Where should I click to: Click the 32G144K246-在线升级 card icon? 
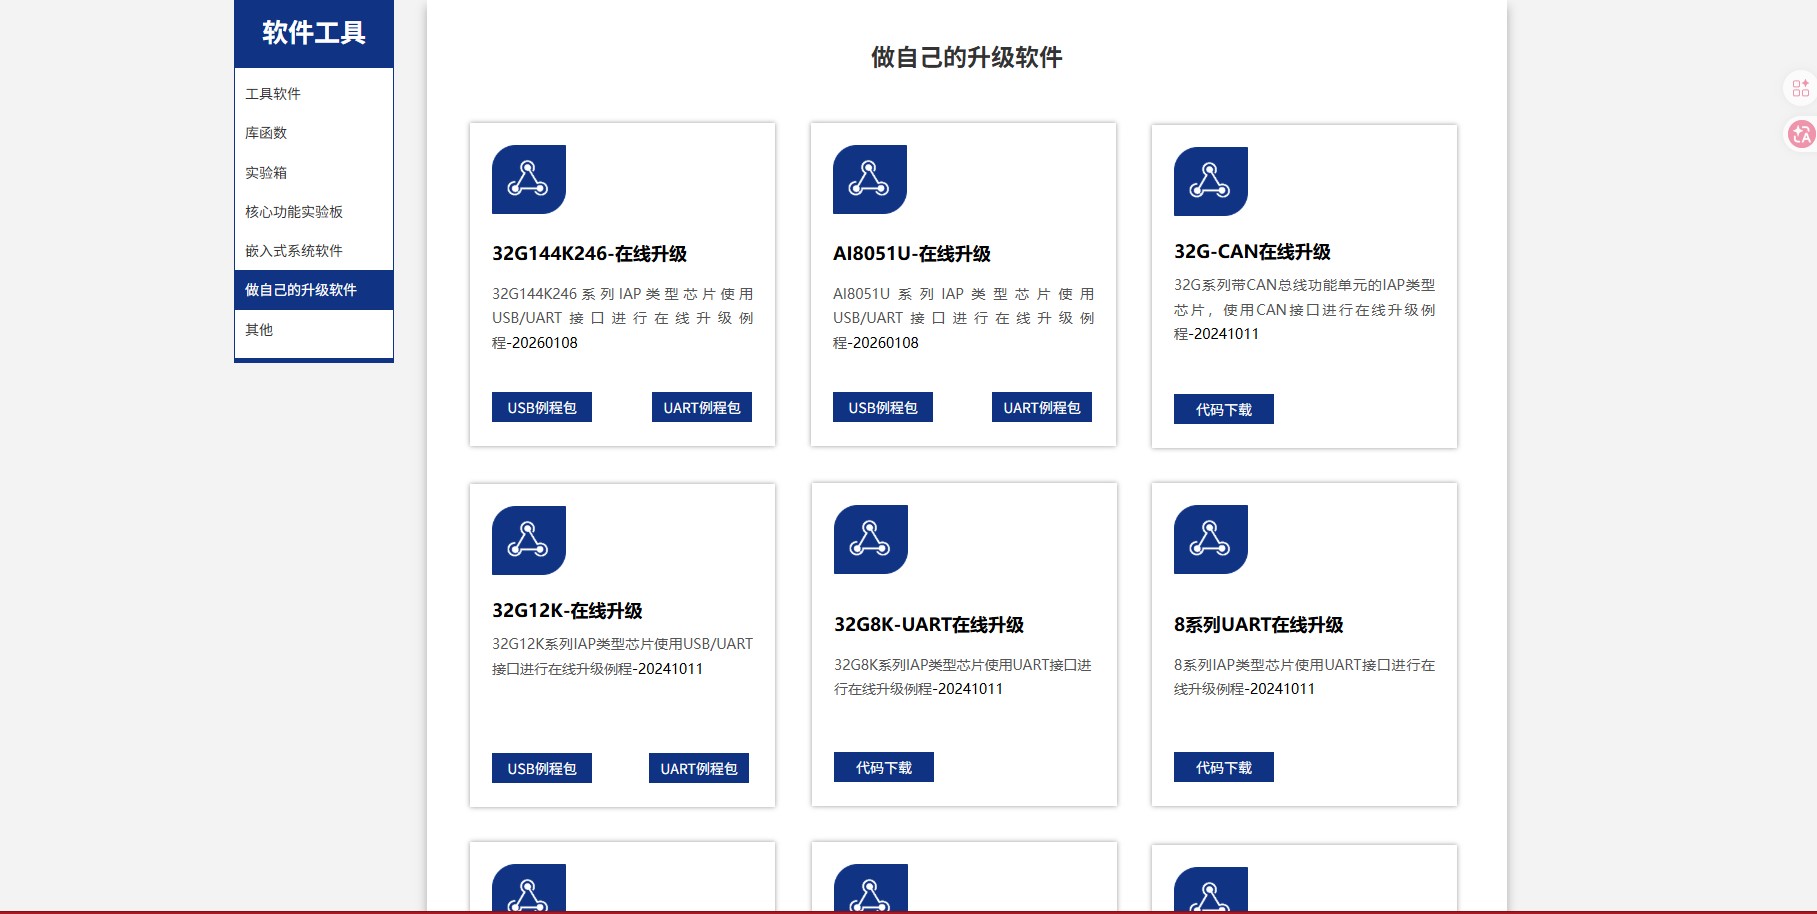(x=529, y=179)
